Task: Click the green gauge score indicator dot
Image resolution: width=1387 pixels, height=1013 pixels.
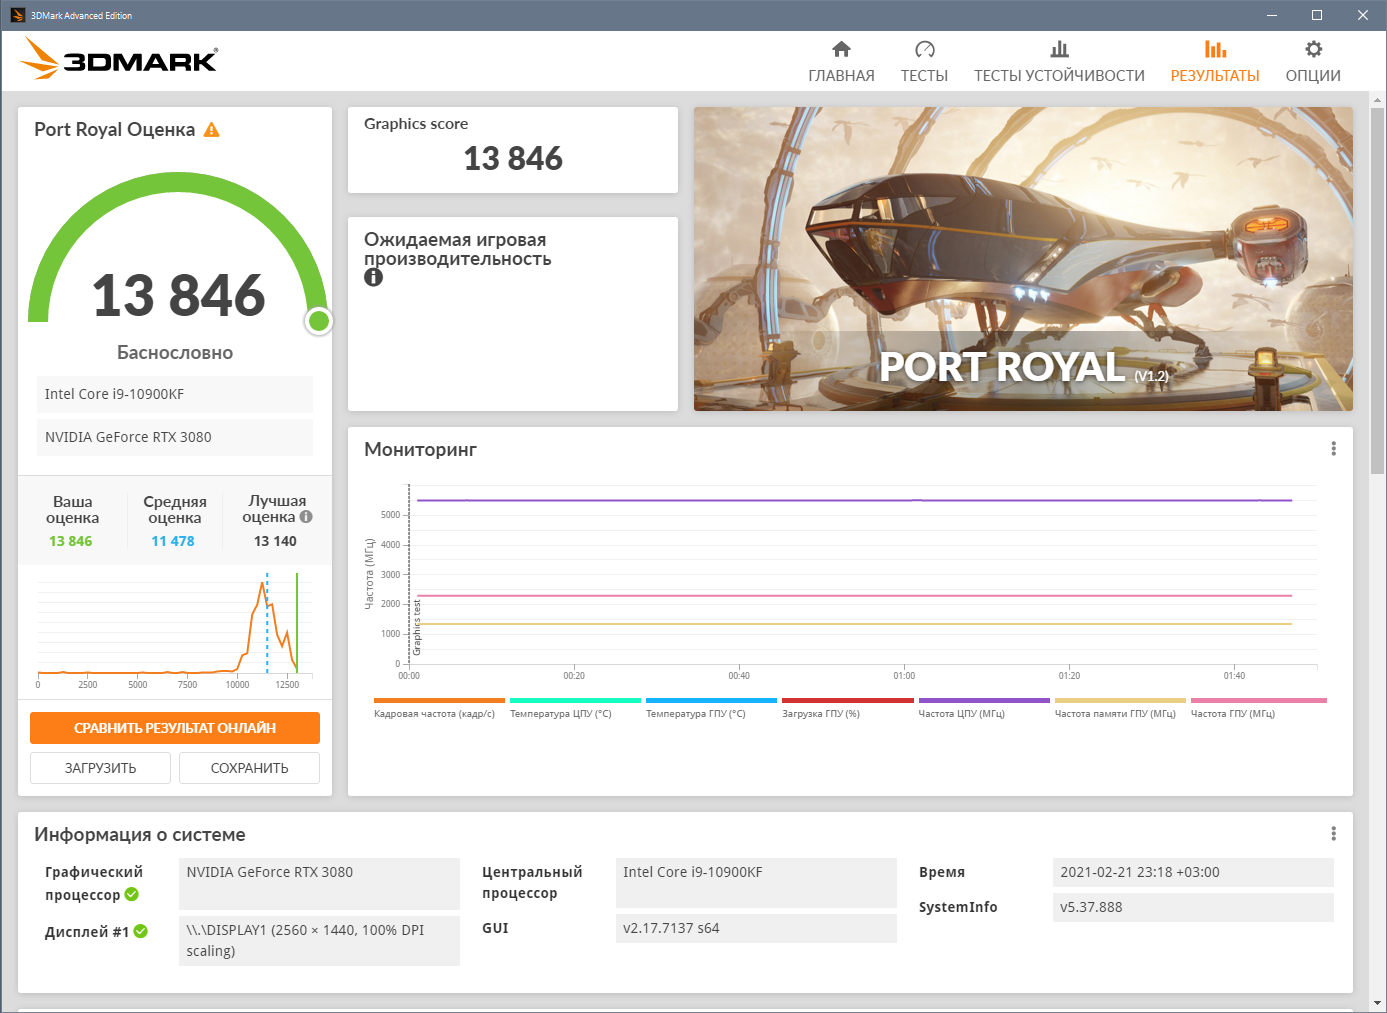Action: (x=319, y=321)
